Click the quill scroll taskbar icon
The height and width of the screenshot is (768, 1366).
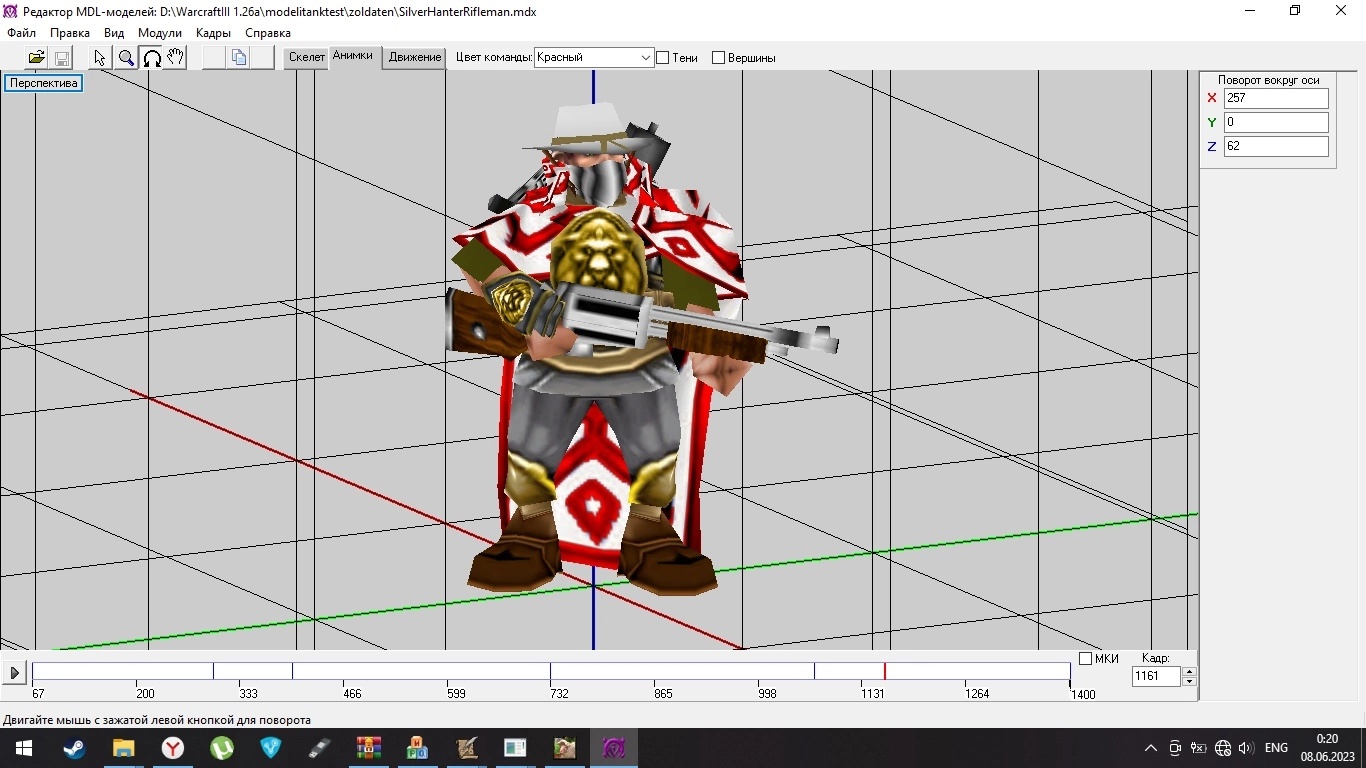point(467,748)
